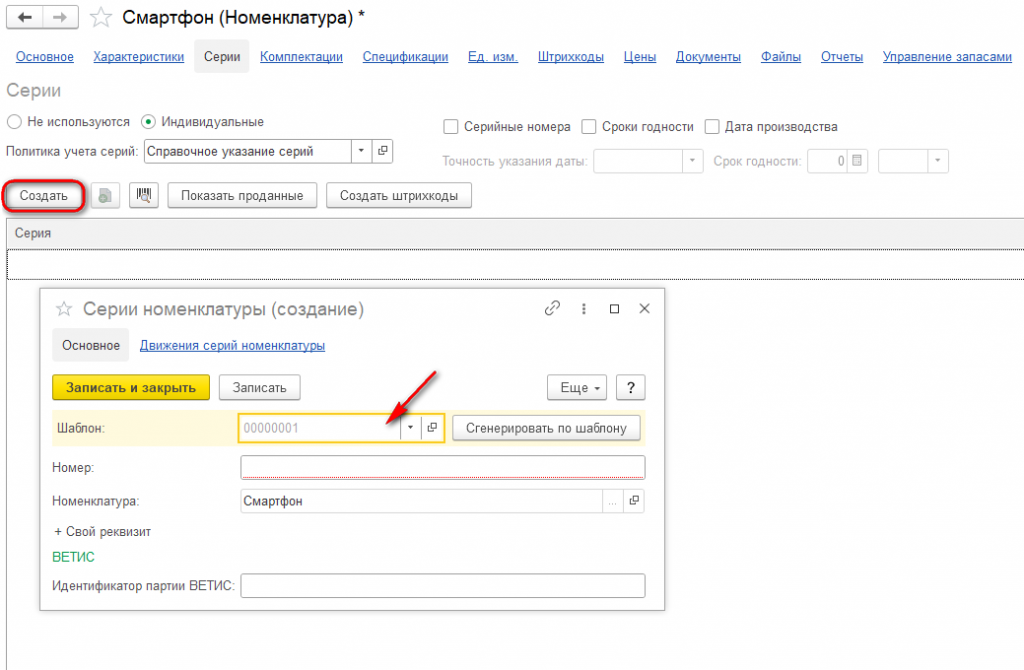Screen dimensions: 1024x670
Task: Select the Индивидуальные radio button
Action: pyautogui.click(x=148, y=122)
